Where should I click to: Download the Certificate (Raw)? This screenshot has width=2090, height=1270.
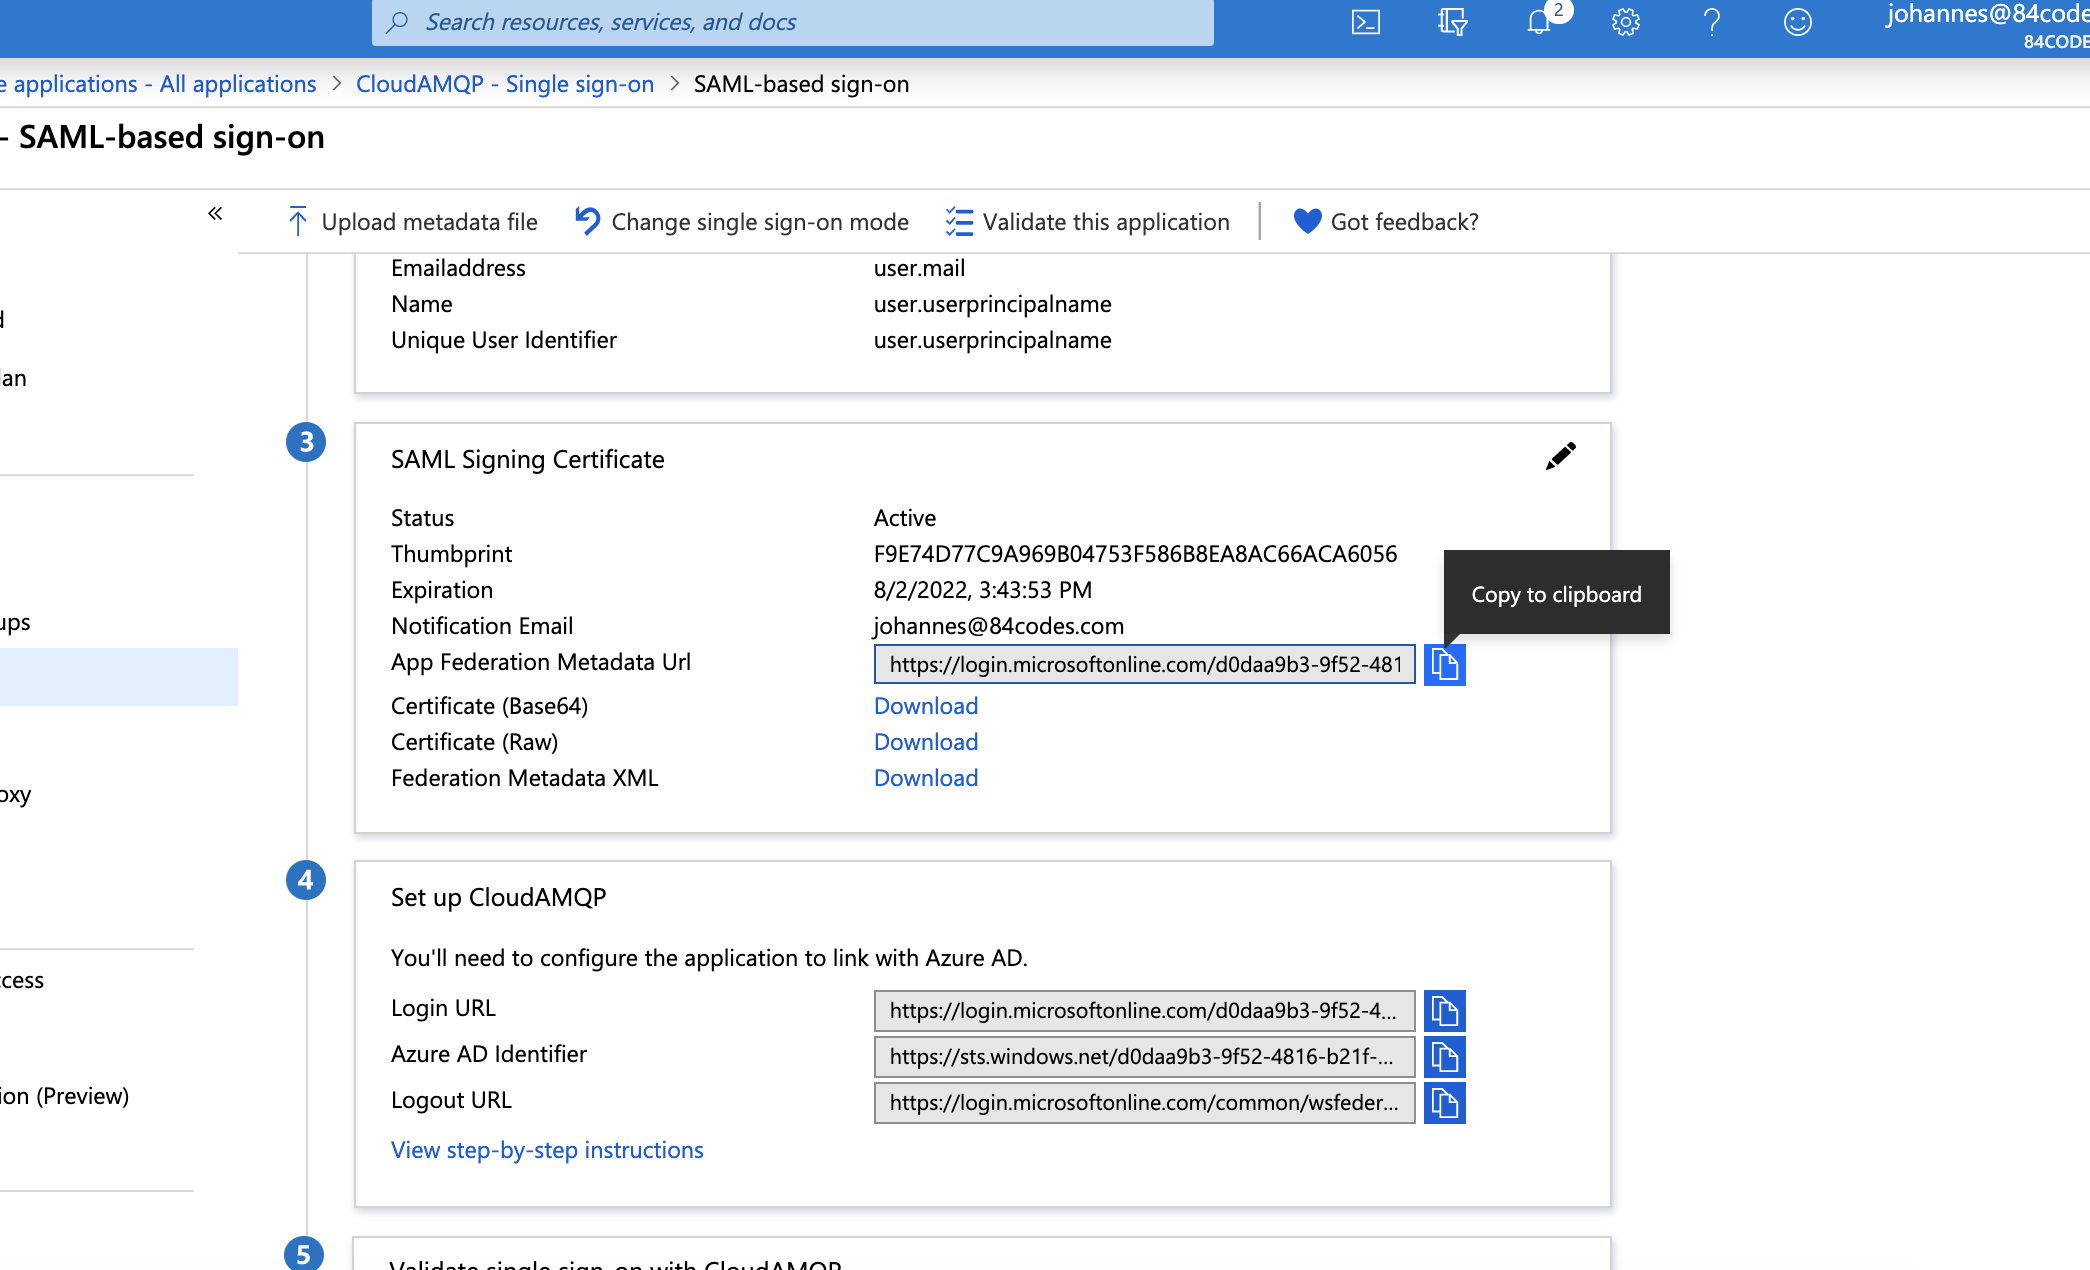[x=926, y=742]
